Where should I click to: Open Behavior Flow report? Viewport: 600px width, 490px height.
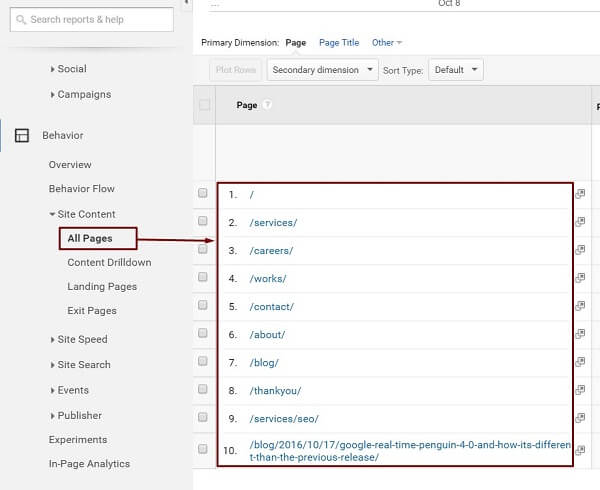[x=82, y=189]
